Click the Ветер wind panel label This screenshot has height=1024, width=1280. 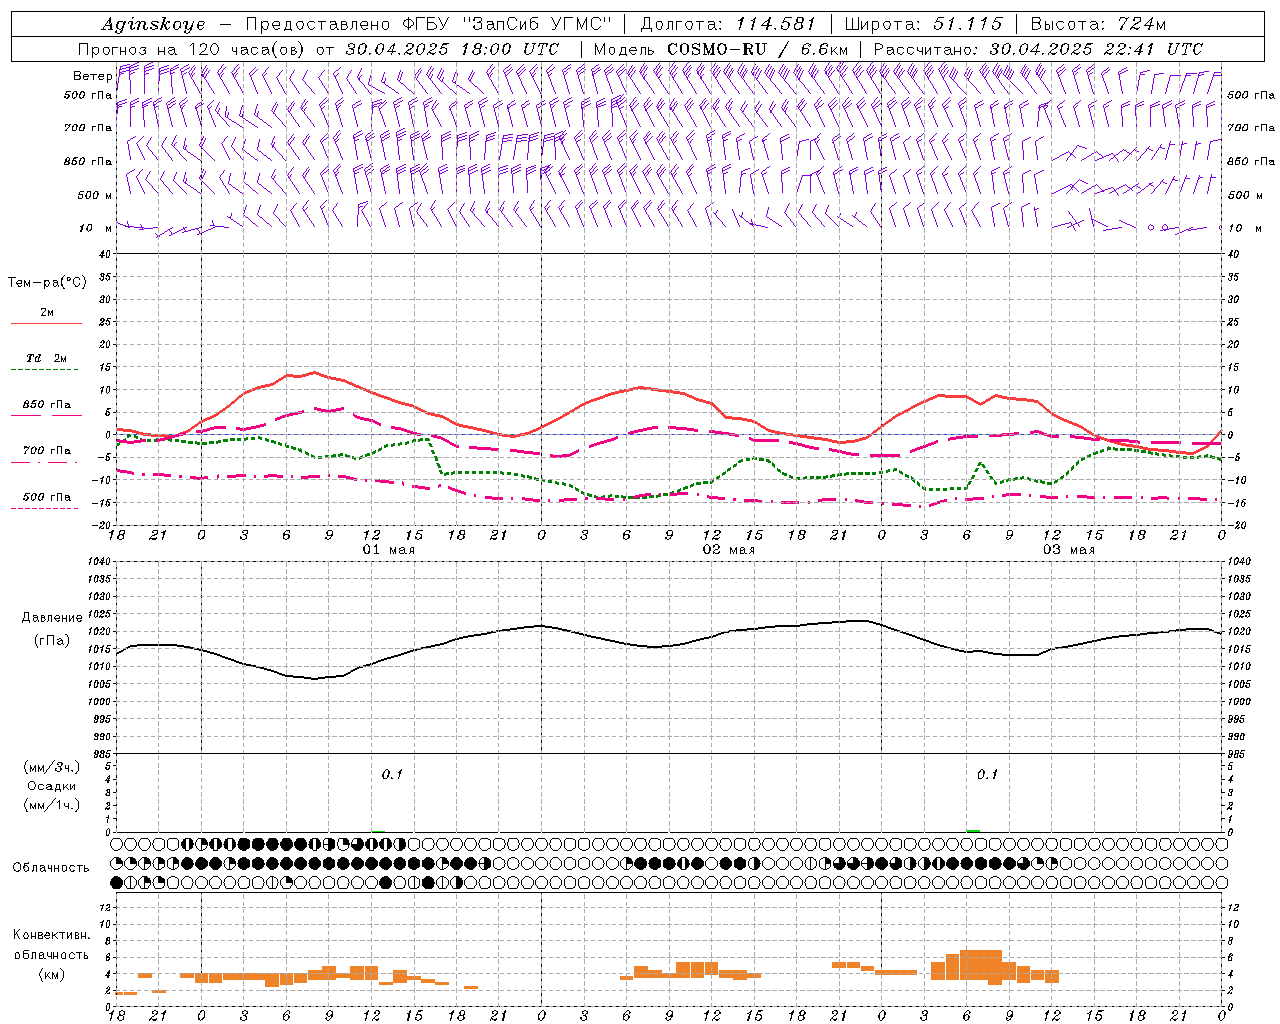coord(92,76)
